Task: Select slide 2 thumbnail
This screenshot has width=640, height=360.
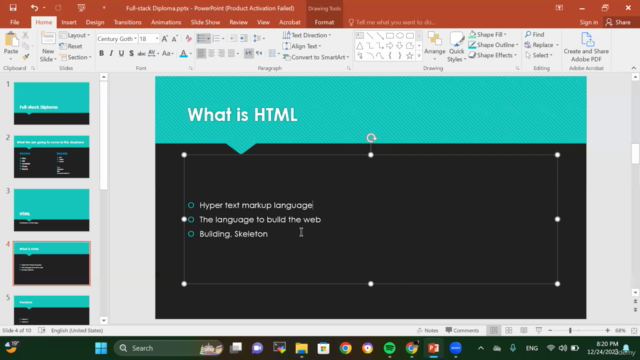Action: tap(51, 157)
